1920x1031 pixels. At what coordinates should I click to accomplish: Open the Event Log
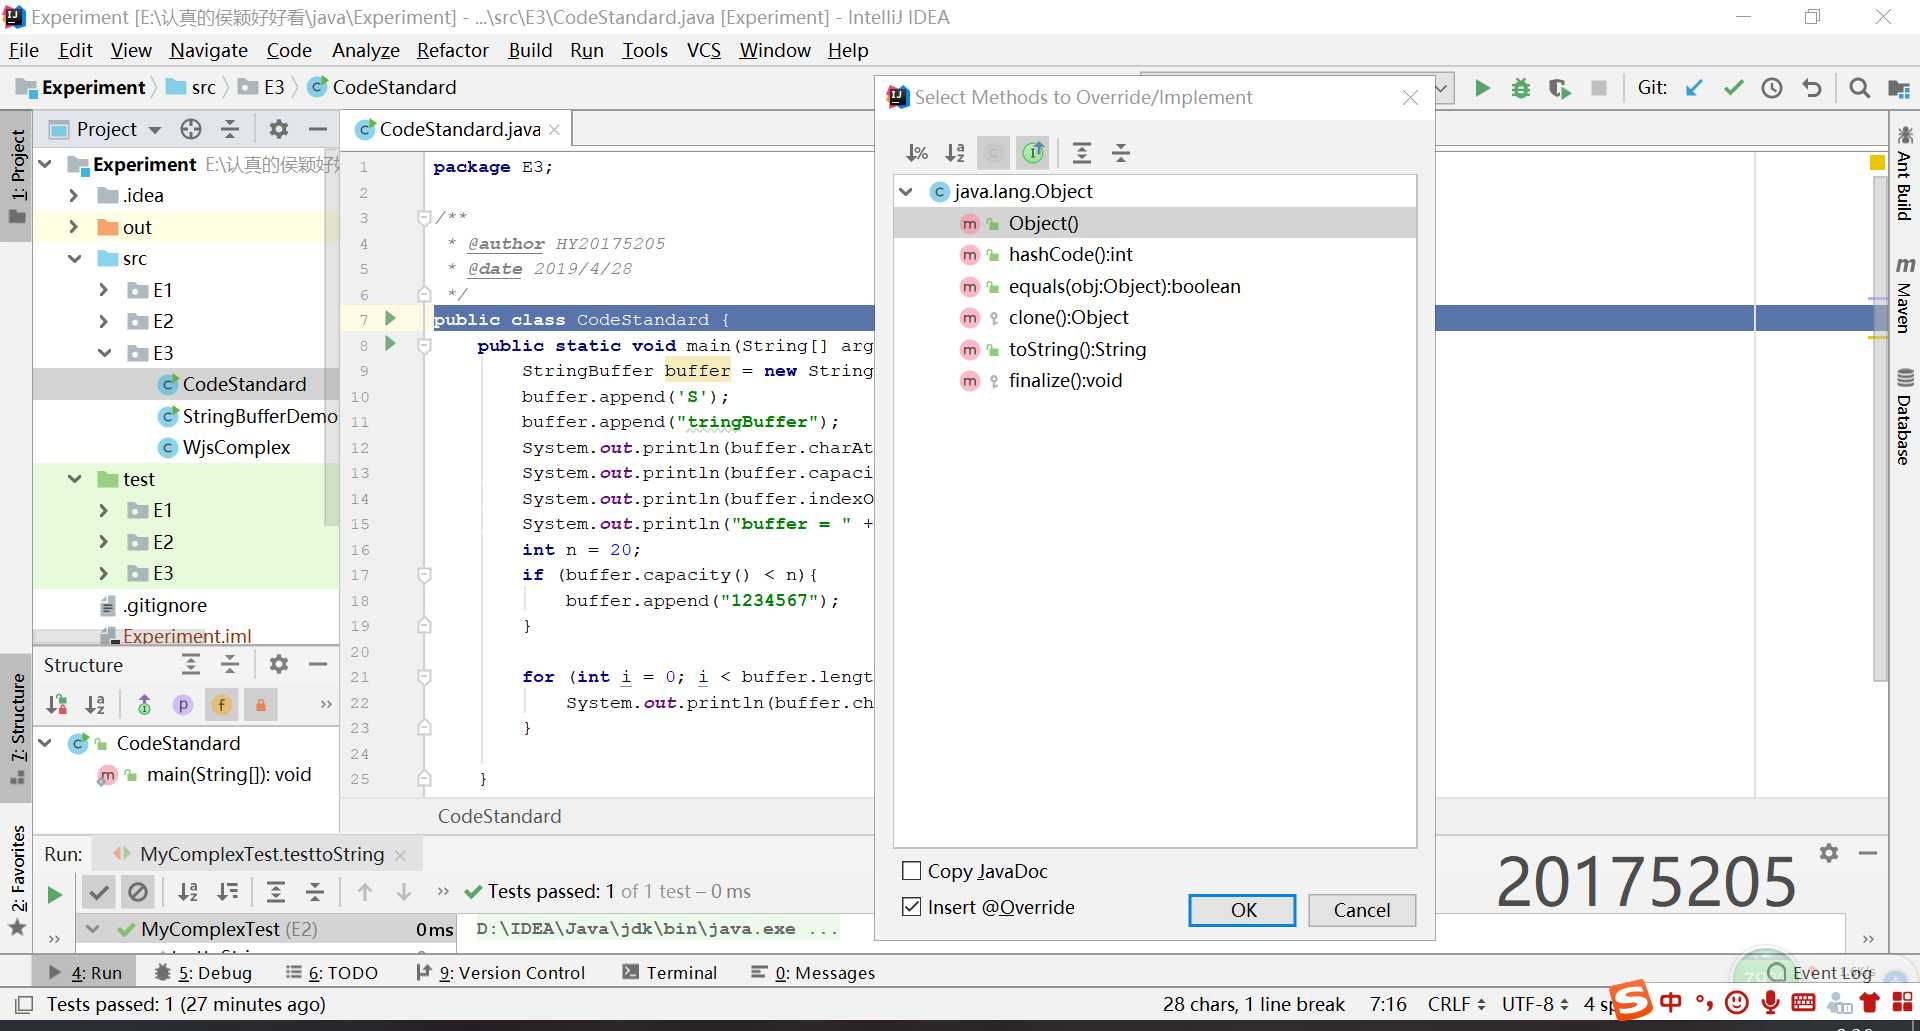tap(1821, 972)
